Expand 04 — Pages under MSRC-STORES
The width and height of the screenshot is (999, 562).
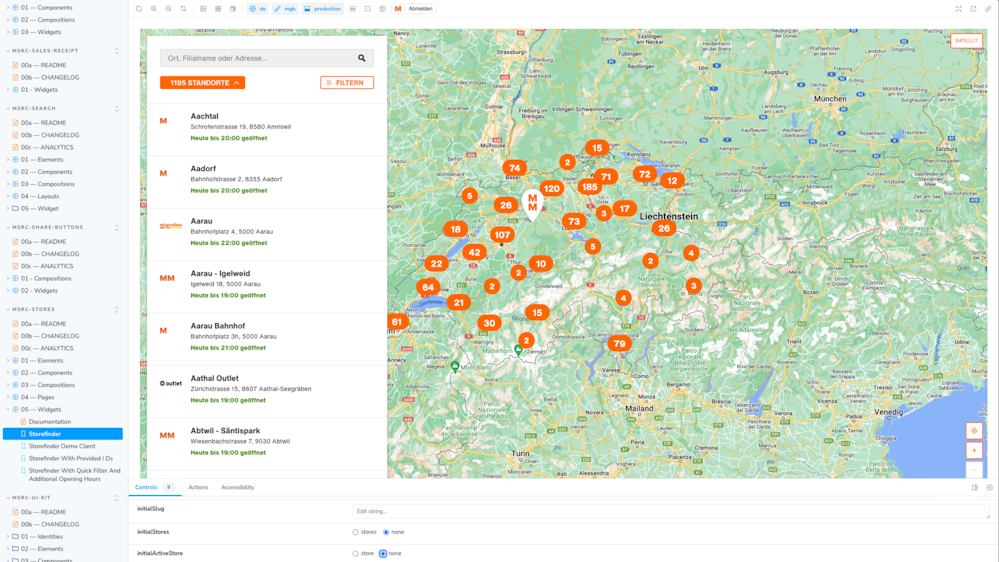coord(38,397)
